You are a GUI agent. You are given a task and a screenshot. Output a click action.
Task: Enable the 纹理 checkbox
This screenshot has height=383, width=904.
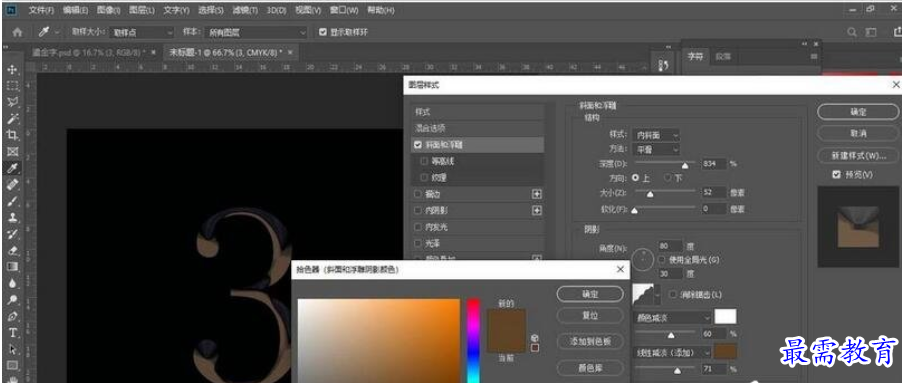[x=425, y=178]
